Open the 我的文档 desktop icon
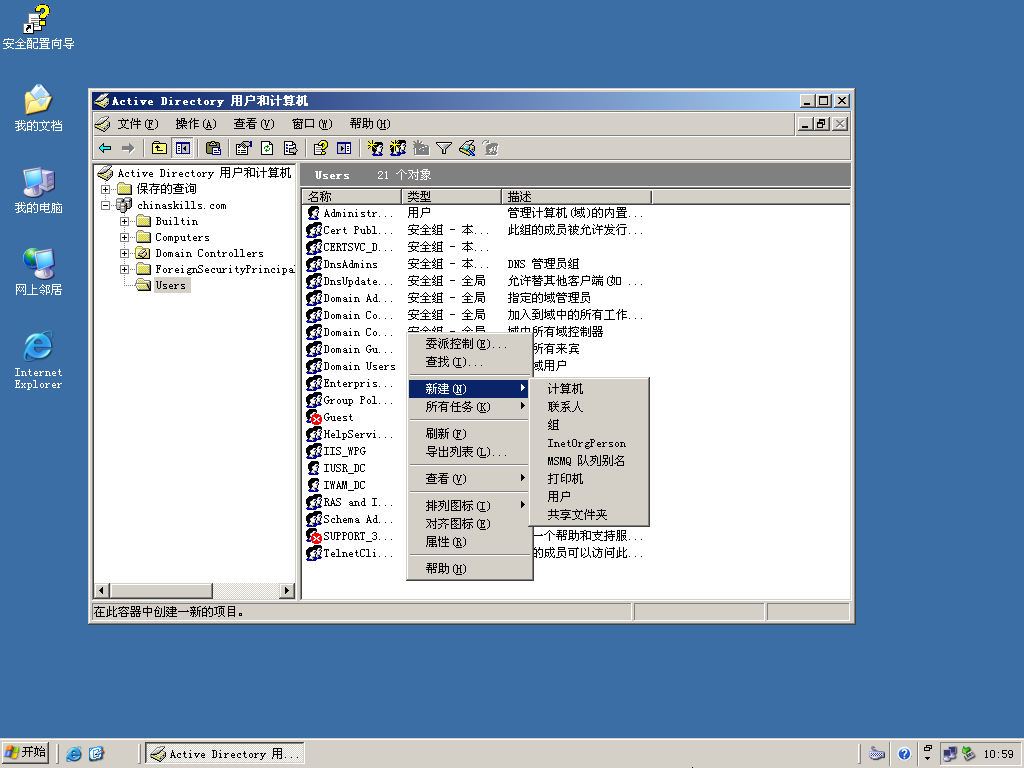Image resolution: width=1024 pixels, height=768 pixels. (38, 108)
